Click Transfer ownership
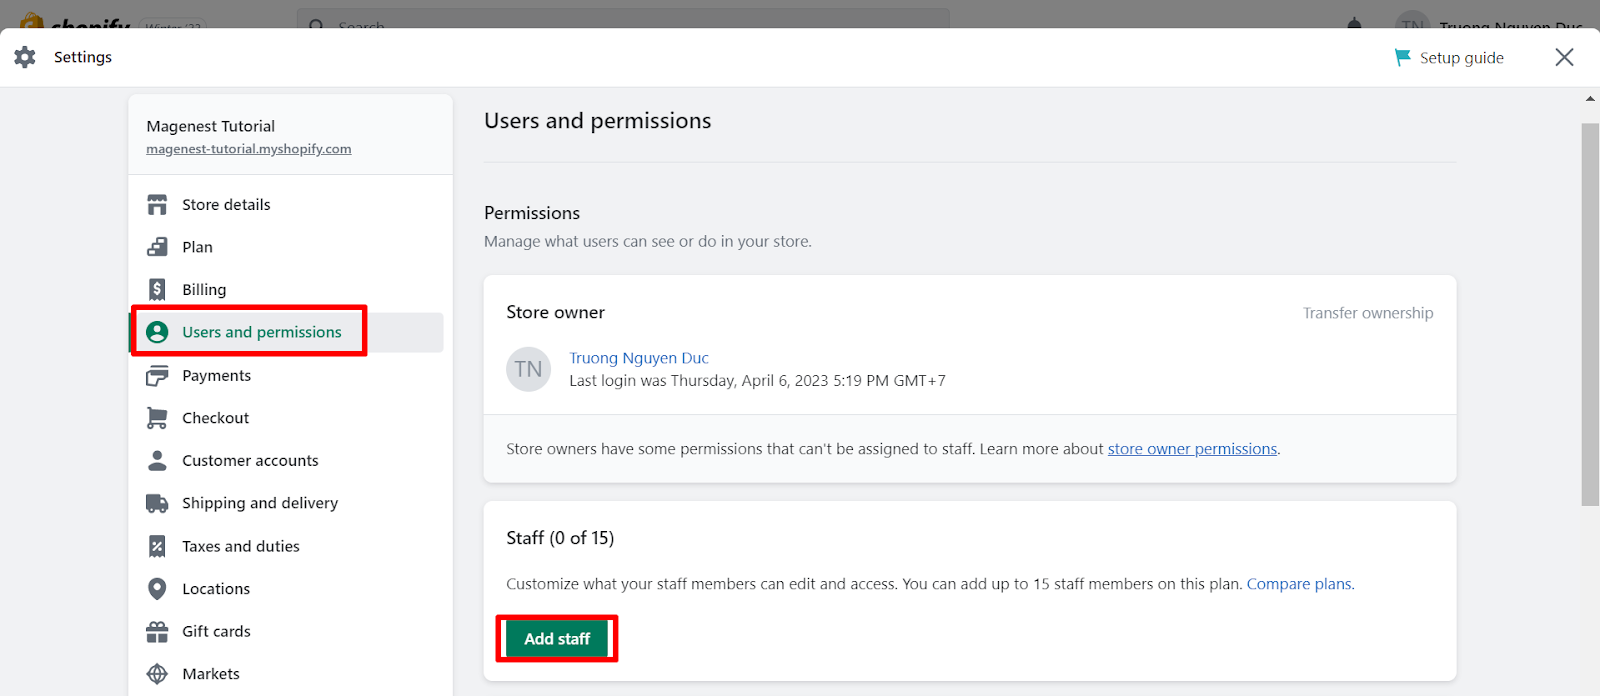 (1367, 313)
